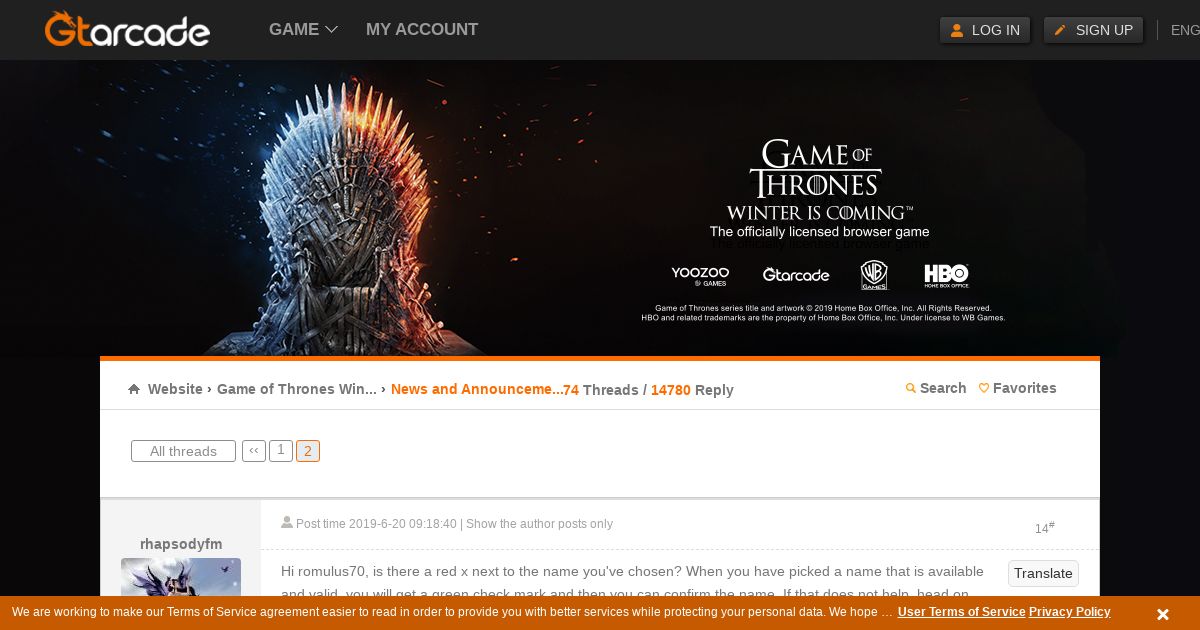Click the LOG IN button
The height and width of the screenshot is (630, 1200).
pyautogui.click(x=985, y=30)
